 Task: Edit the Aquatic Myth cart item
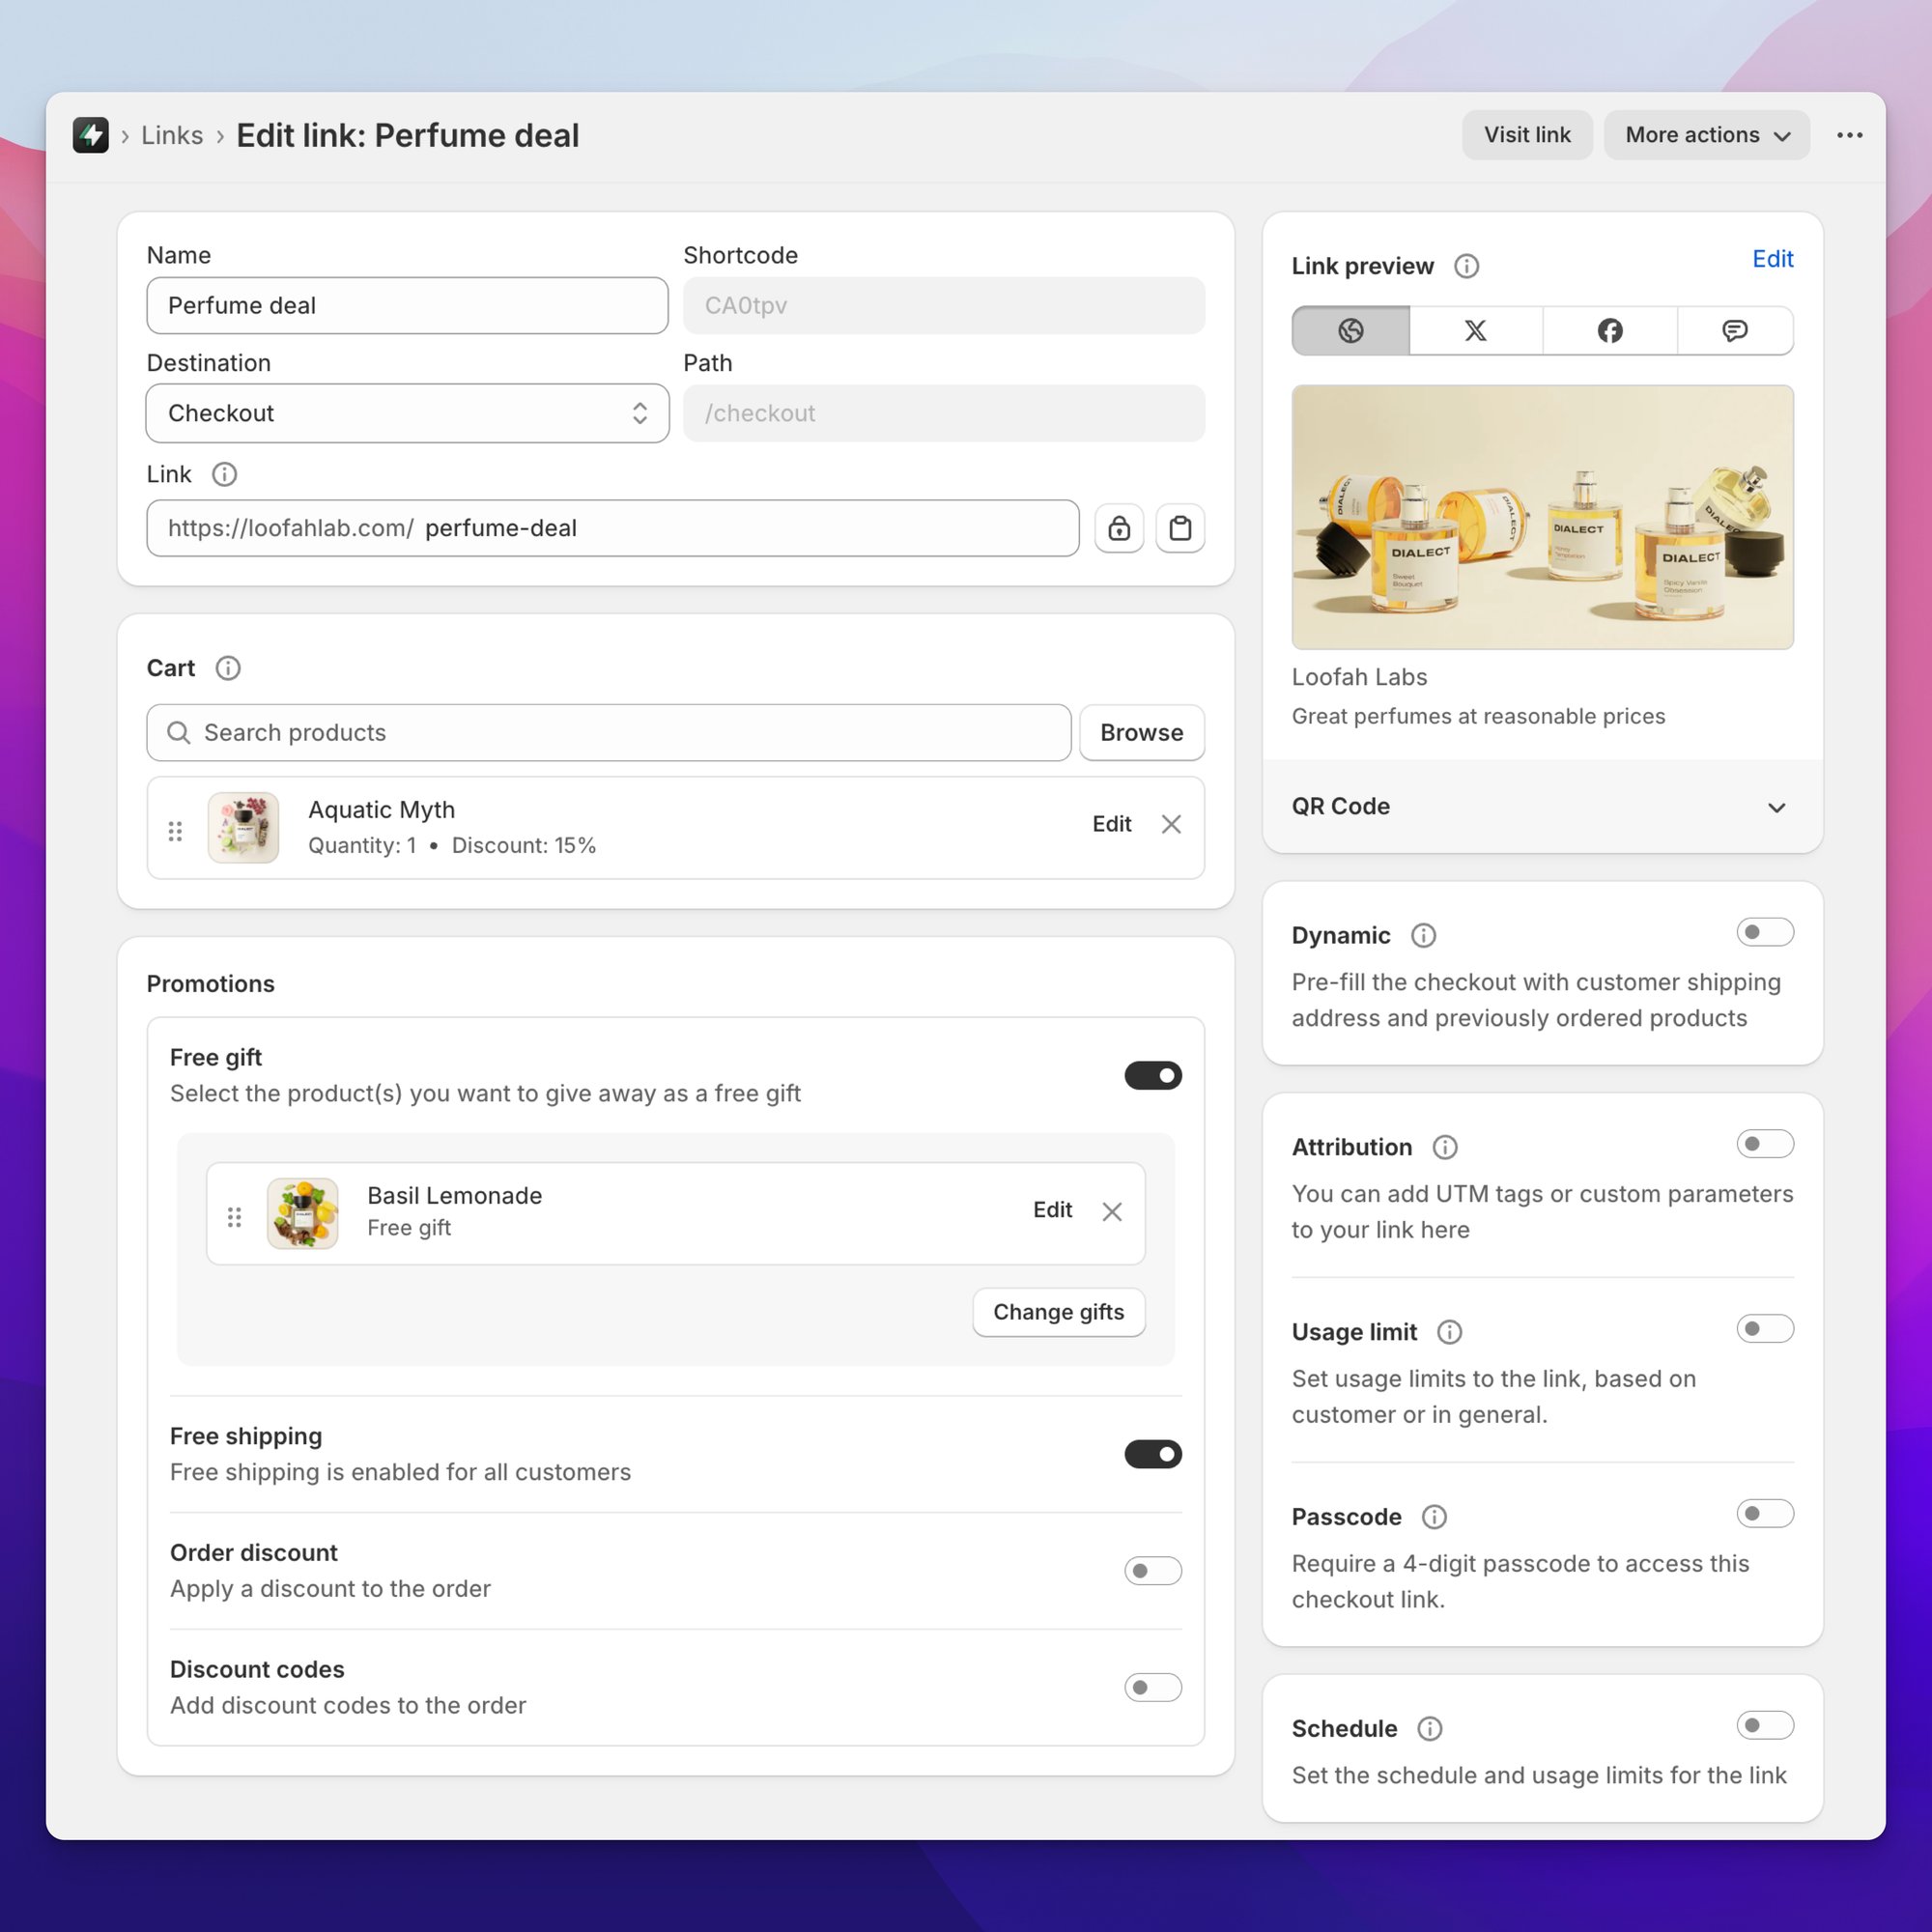pos(1111,824)
